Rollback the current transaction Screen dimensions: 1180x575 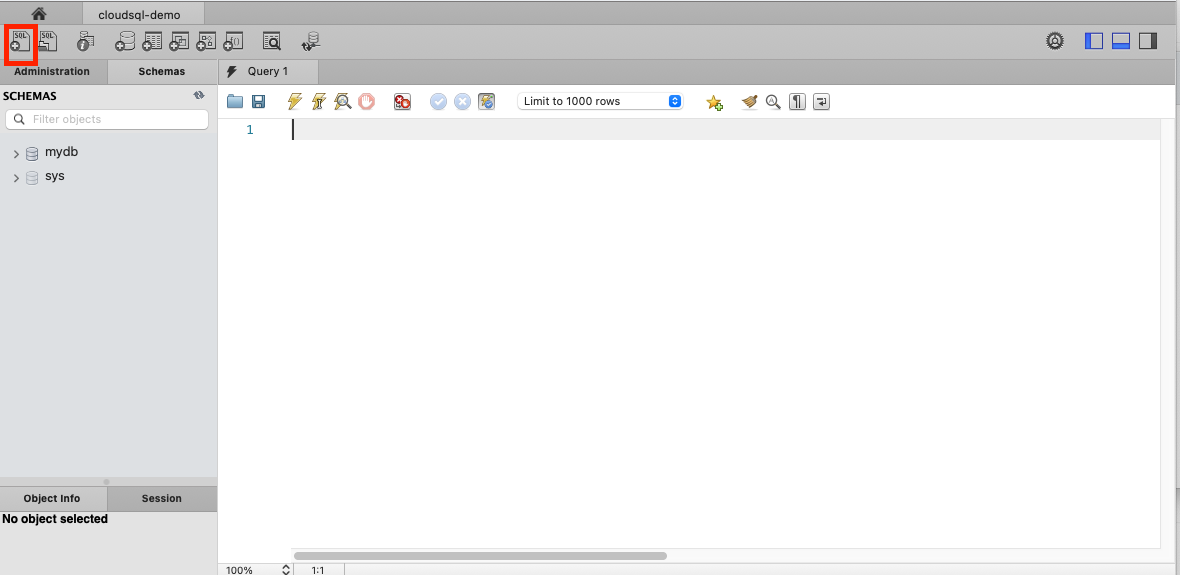462,102
